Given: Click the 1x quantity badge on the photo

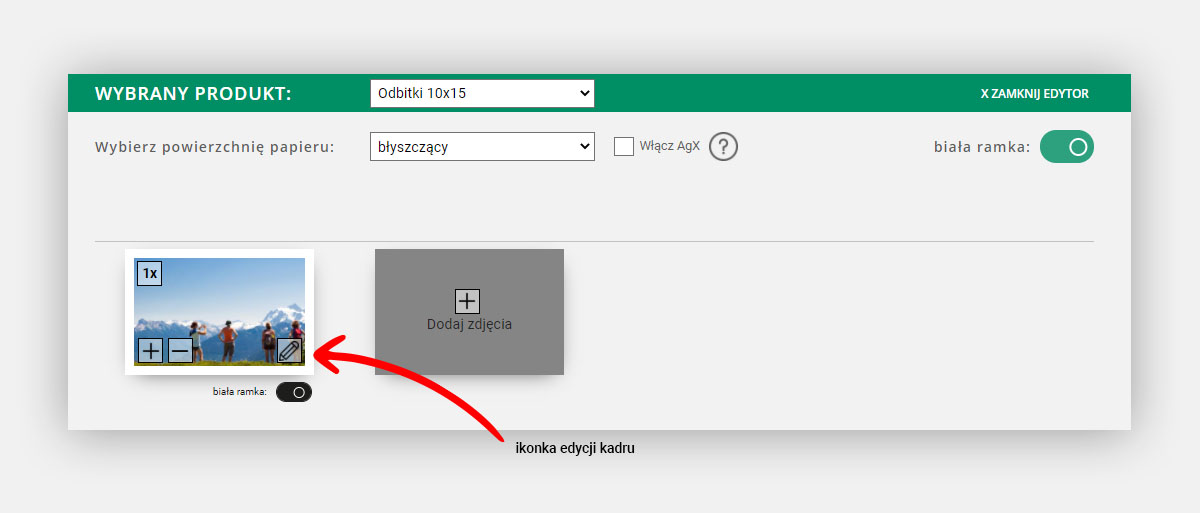Looking at the screenshot, I should [x=149, y=273].
